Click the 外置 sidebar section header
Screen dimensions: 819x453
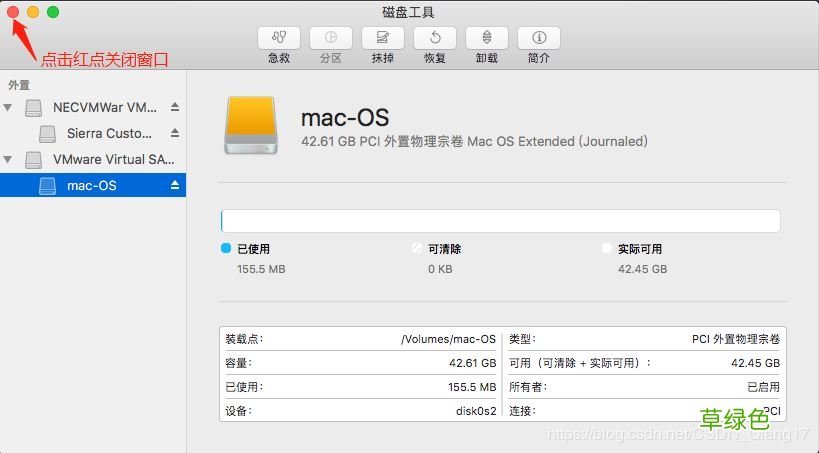(19, 85)
